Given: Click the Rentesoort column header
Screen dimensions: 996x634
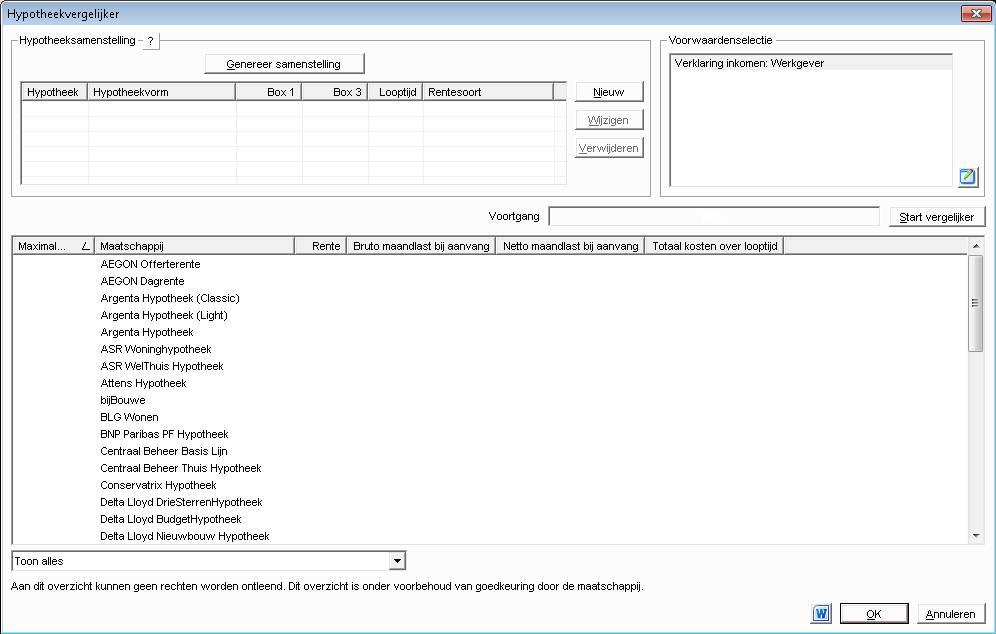Looking at the screenshot, I should [488, 92].
